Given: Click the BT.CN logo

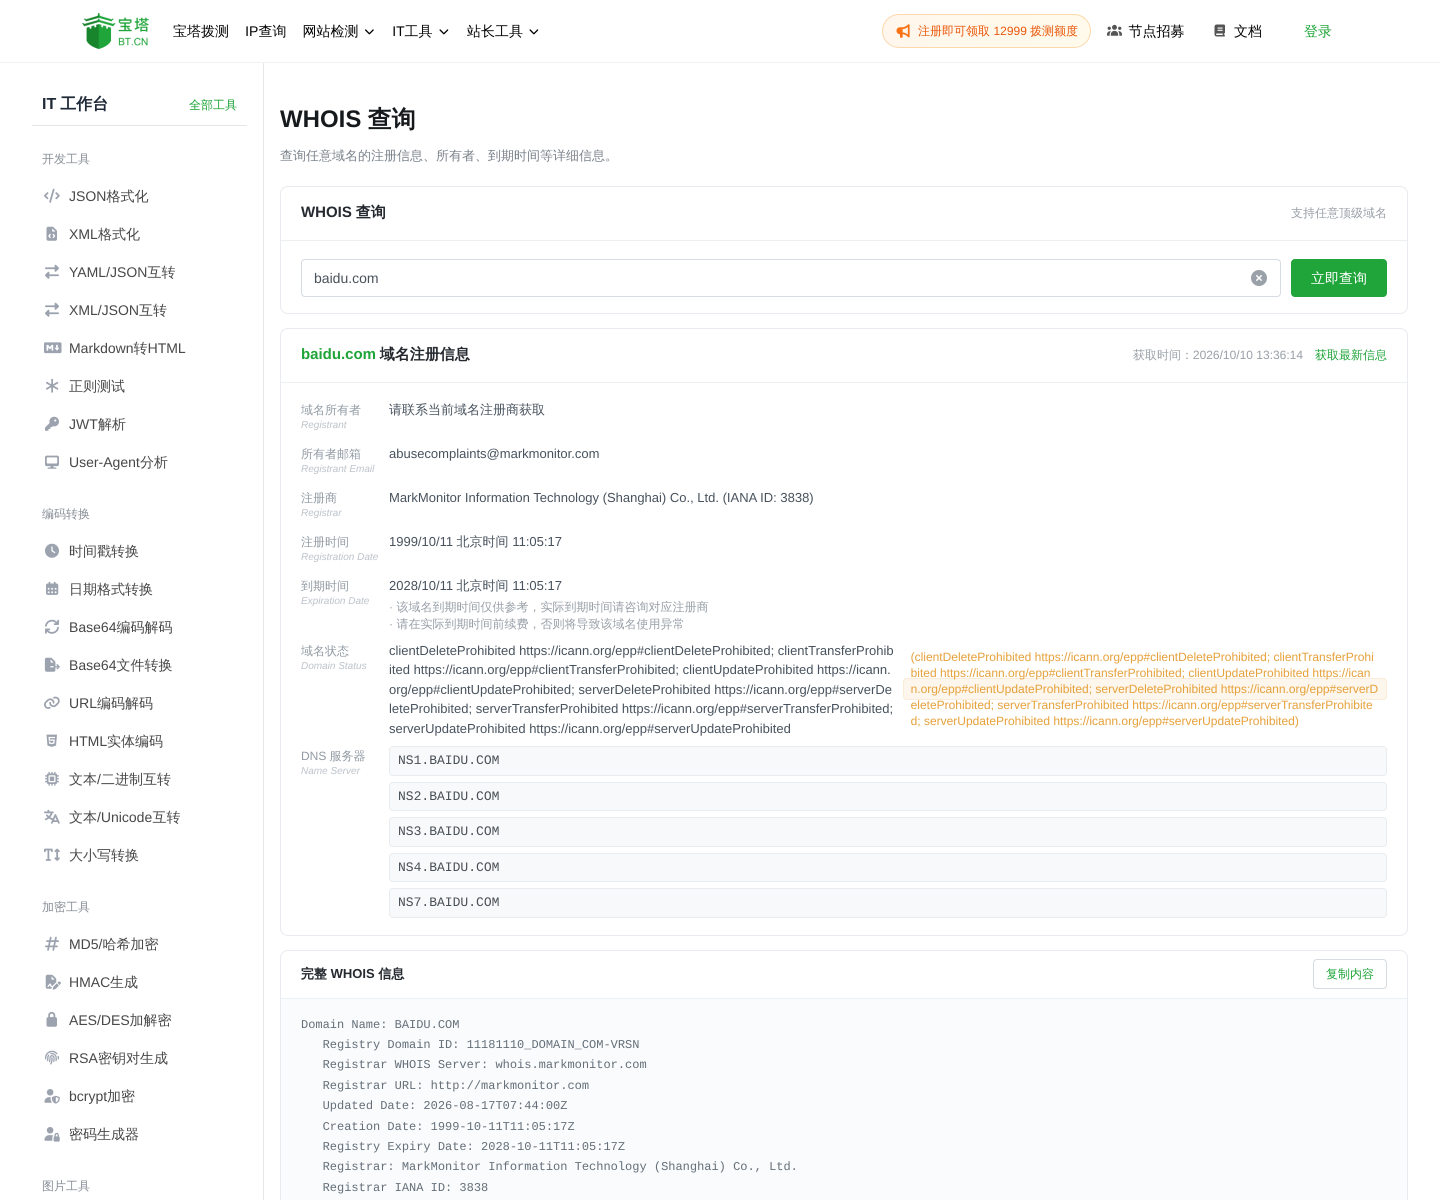Looking at the screenshot, I should click(116, 31).
